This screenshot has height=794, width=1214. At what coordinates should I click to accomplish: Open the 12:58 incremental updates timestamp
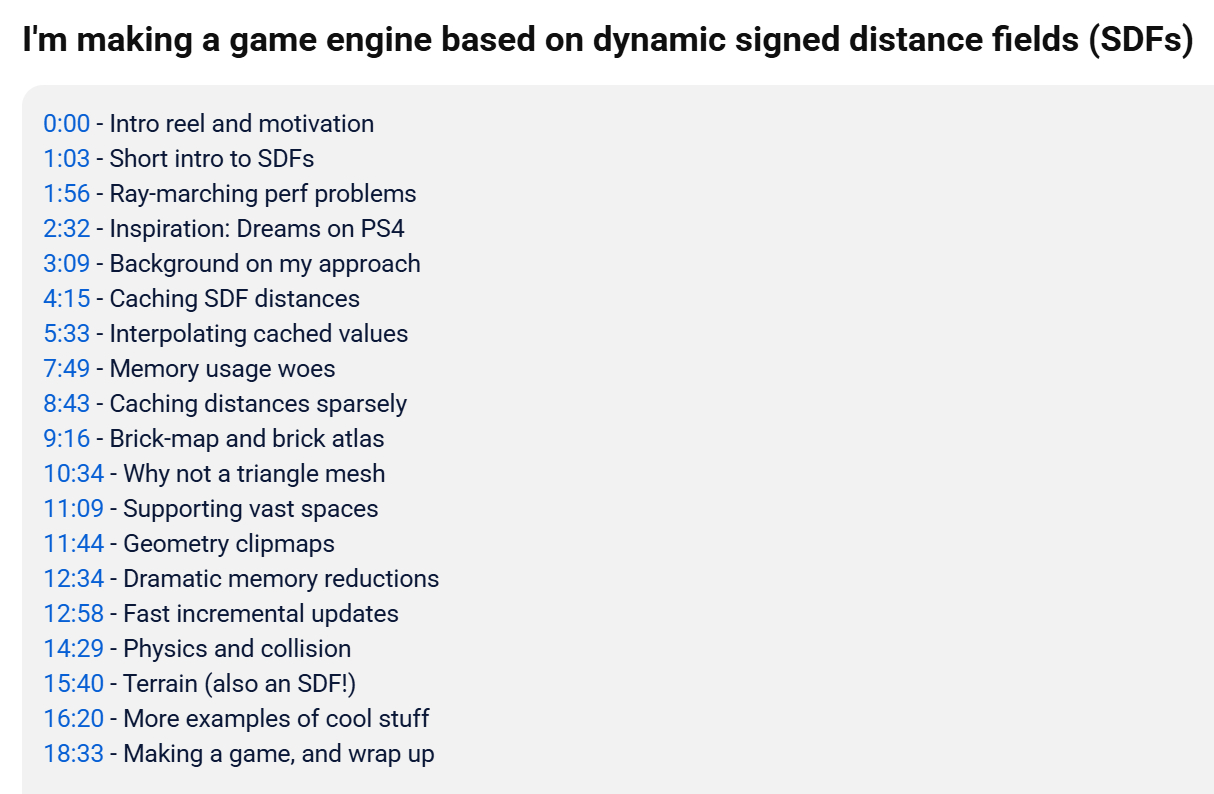(x=73, y=614)
